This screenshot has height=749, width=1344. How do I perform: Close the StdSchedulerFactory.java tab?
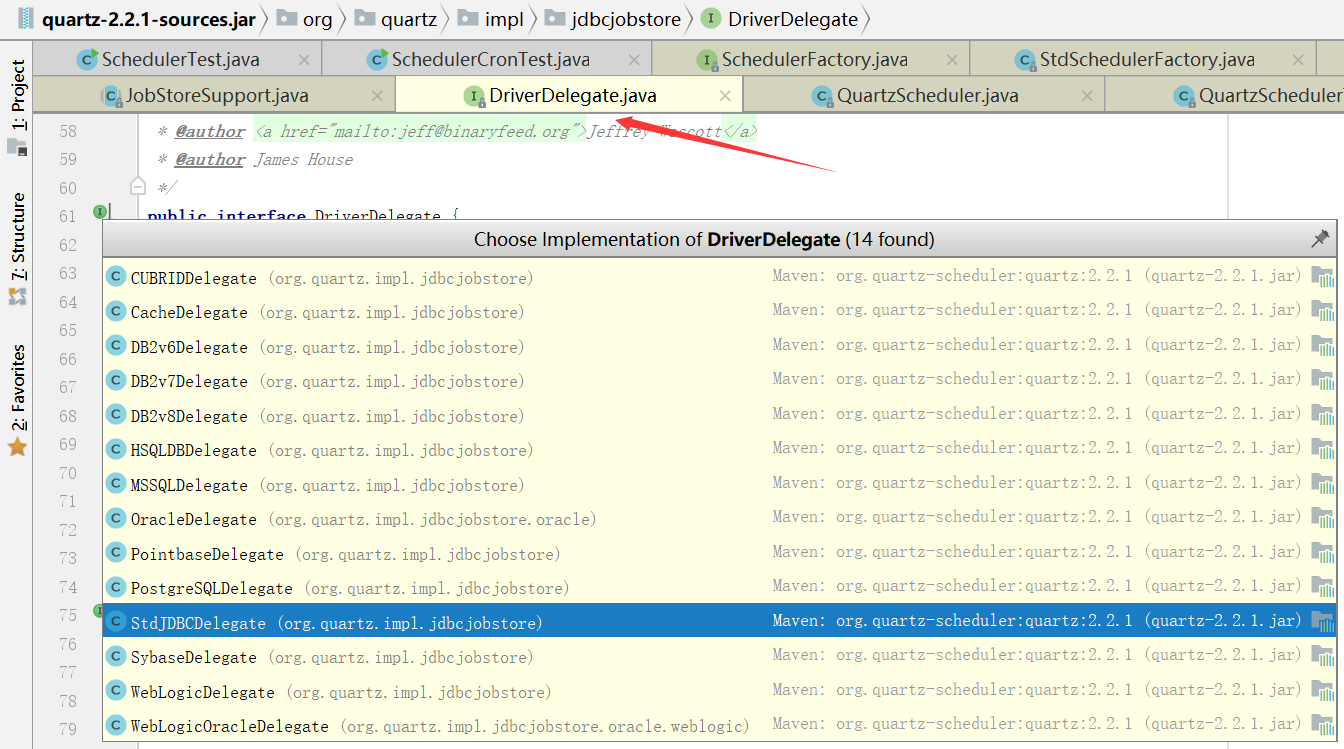point(1298,60)
